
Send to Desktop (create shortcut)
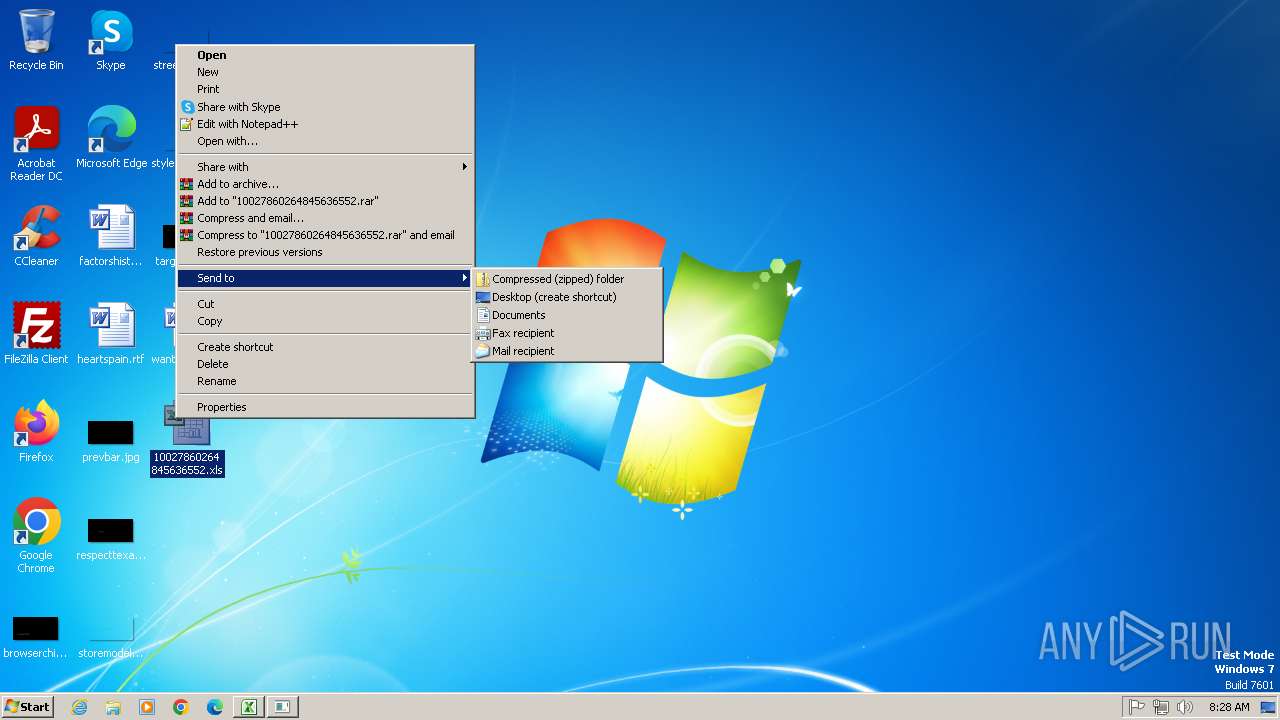pyautogui.click(x=567, y=297)
